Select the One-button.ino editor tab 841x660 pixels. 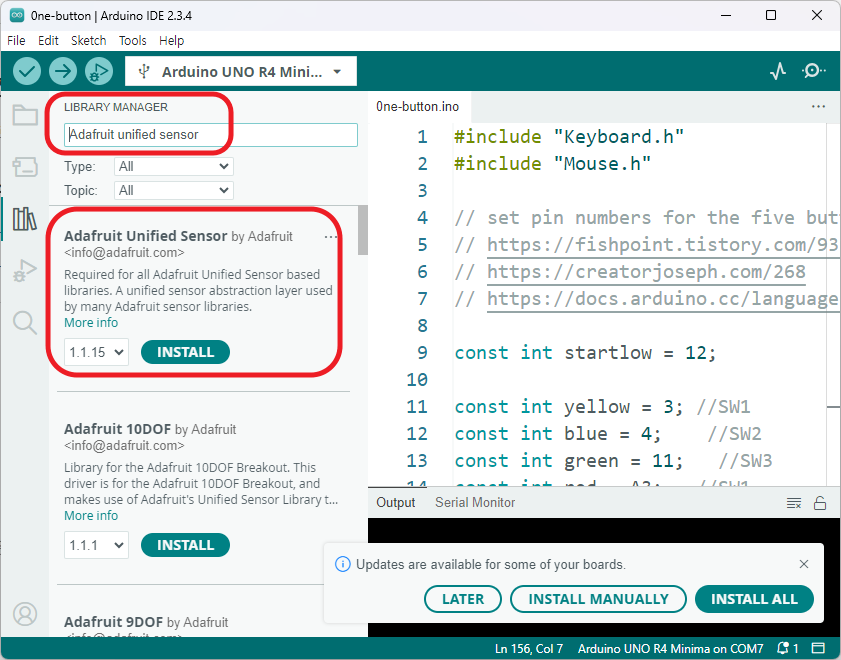[418, 107]
